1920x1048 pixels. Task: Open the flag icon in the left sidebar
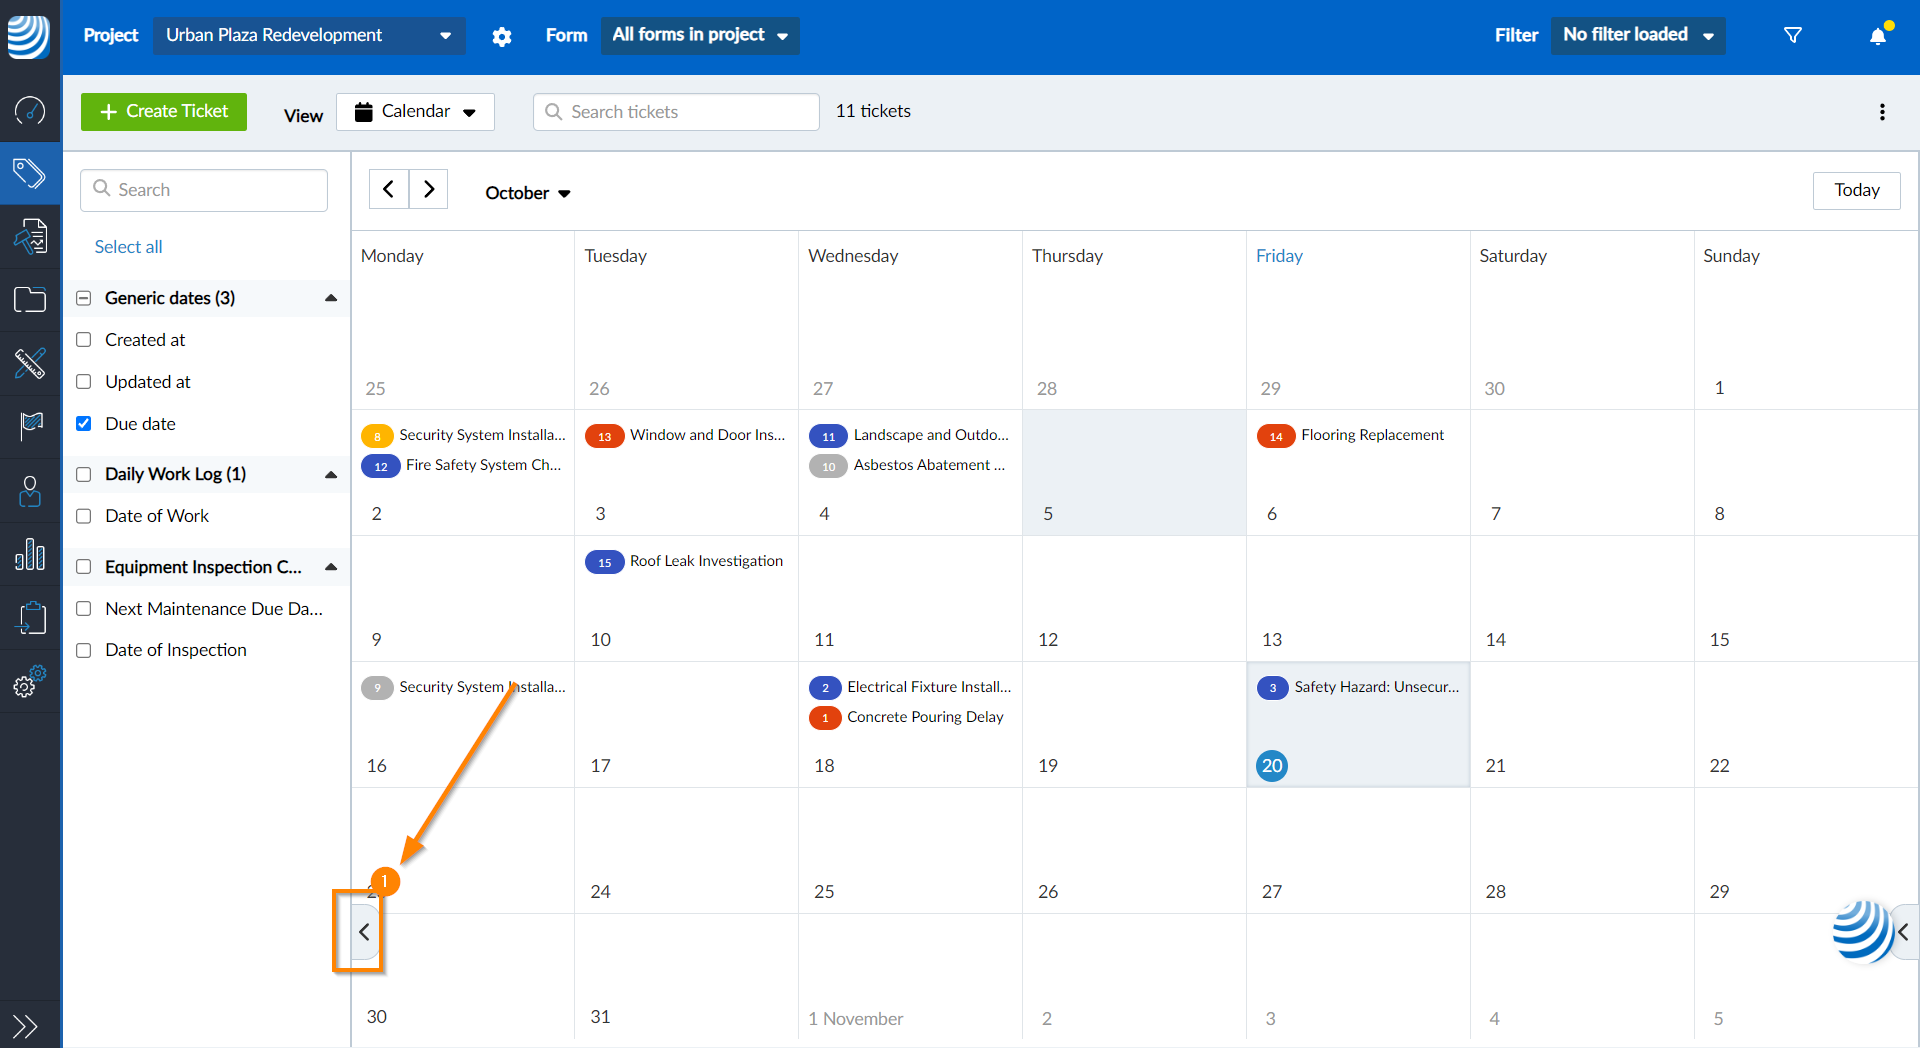(x=30, y=427)
